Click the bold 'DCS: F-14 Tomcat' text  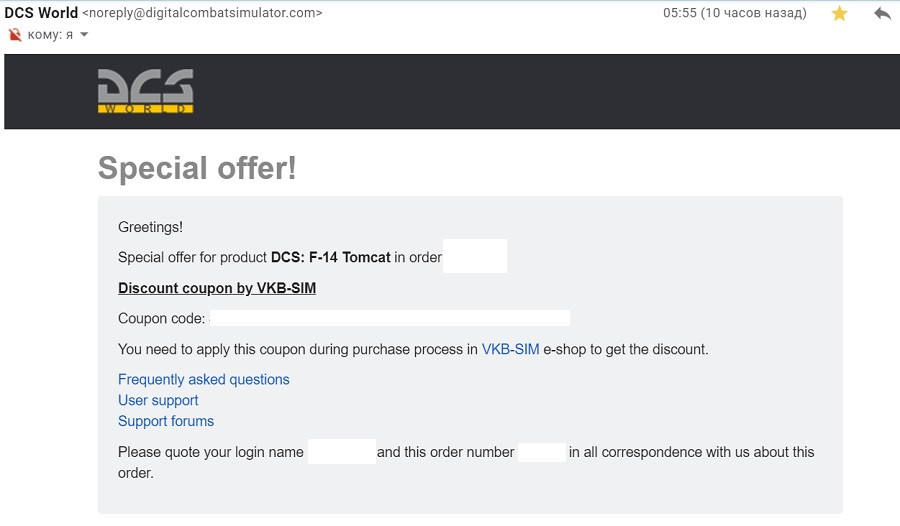331,257
